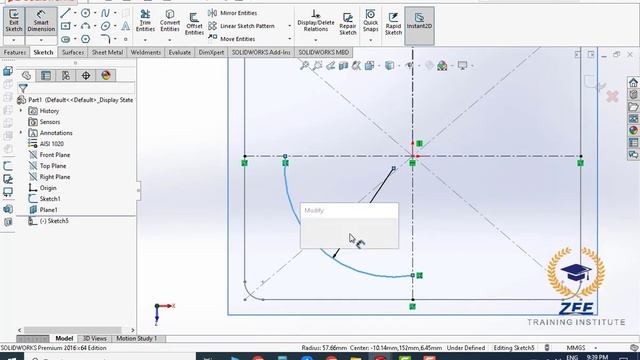Screen dimensions: 640x360
Task: Click the Convert Entities tool
Action: pos(170,21)
